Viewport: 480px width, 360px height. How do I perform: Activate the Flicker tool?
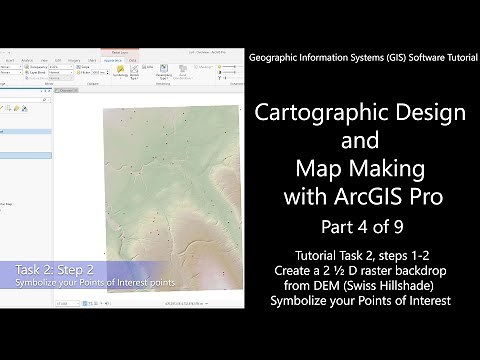[x=83, y=72]
